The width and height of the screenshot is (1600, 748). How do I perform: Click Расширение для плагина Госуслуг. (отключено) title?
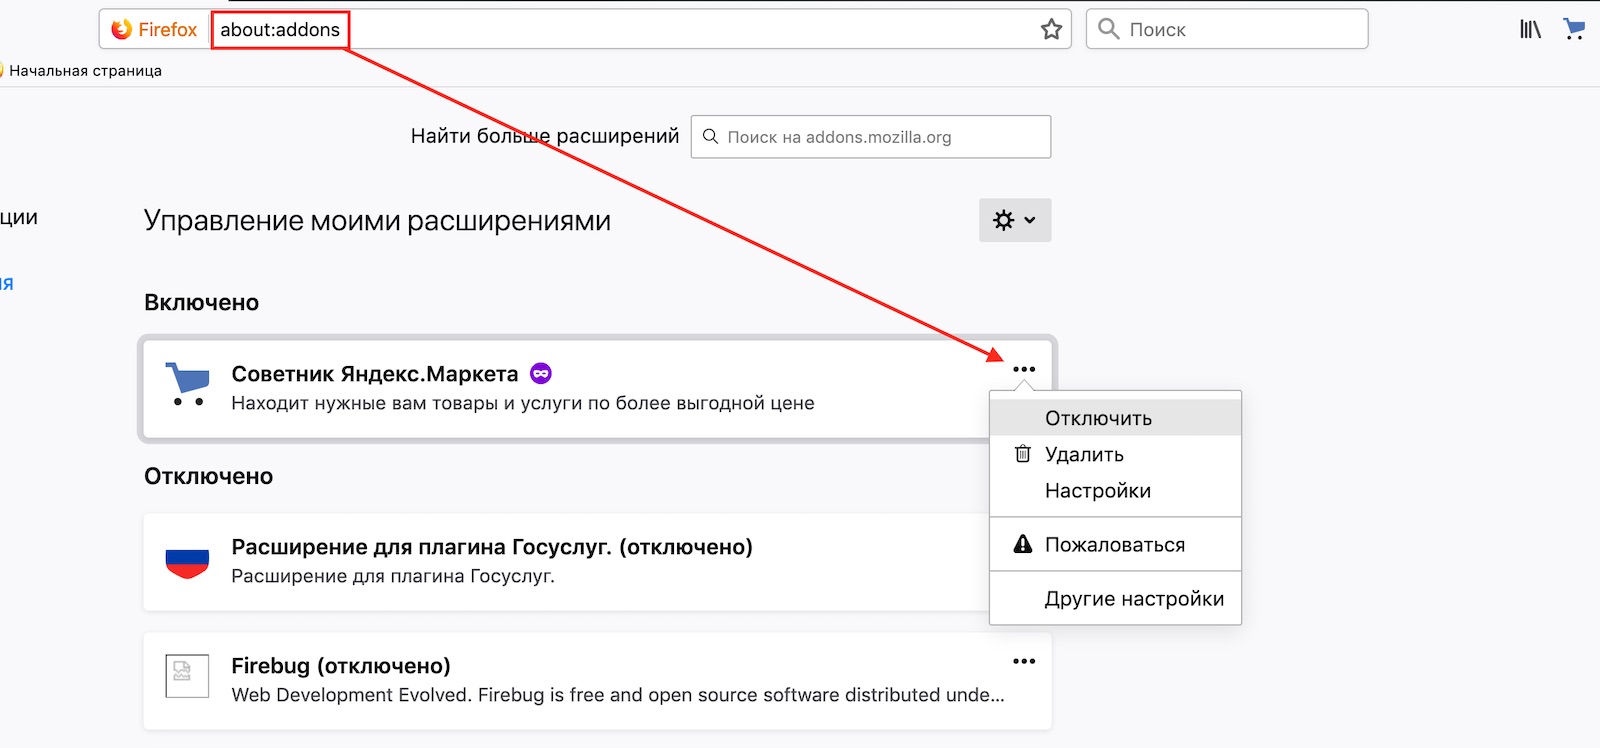(x=492, y=547)
